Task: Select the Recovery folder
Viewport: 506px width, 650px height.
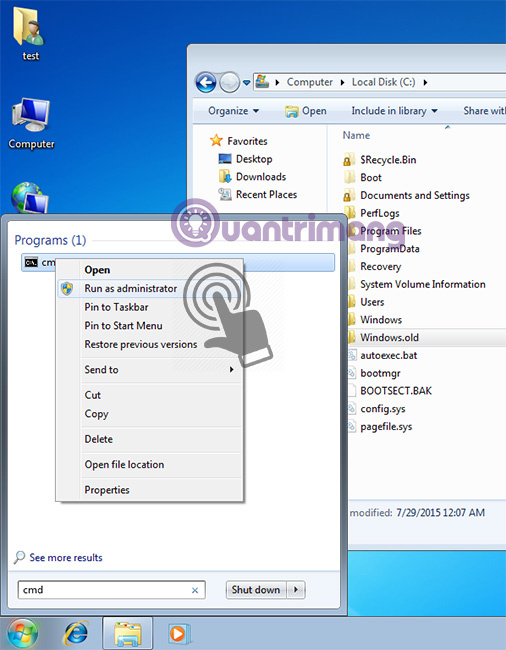Action: (x=373, y=267)
